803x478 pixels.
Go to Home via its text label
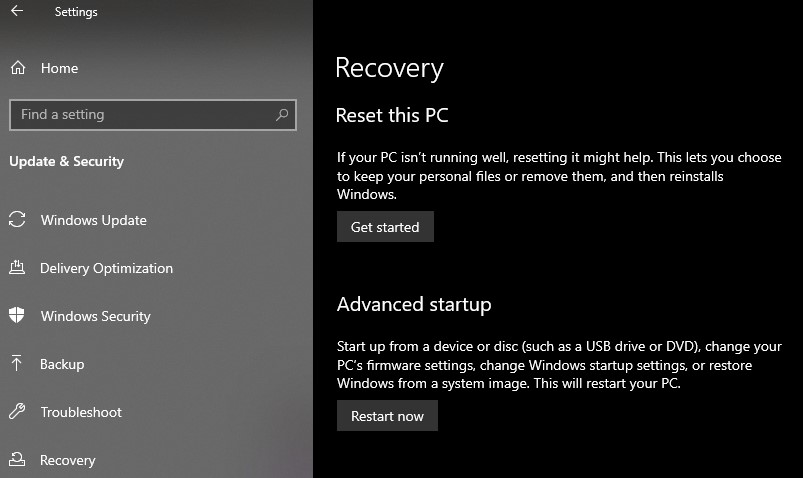(59, 68)
